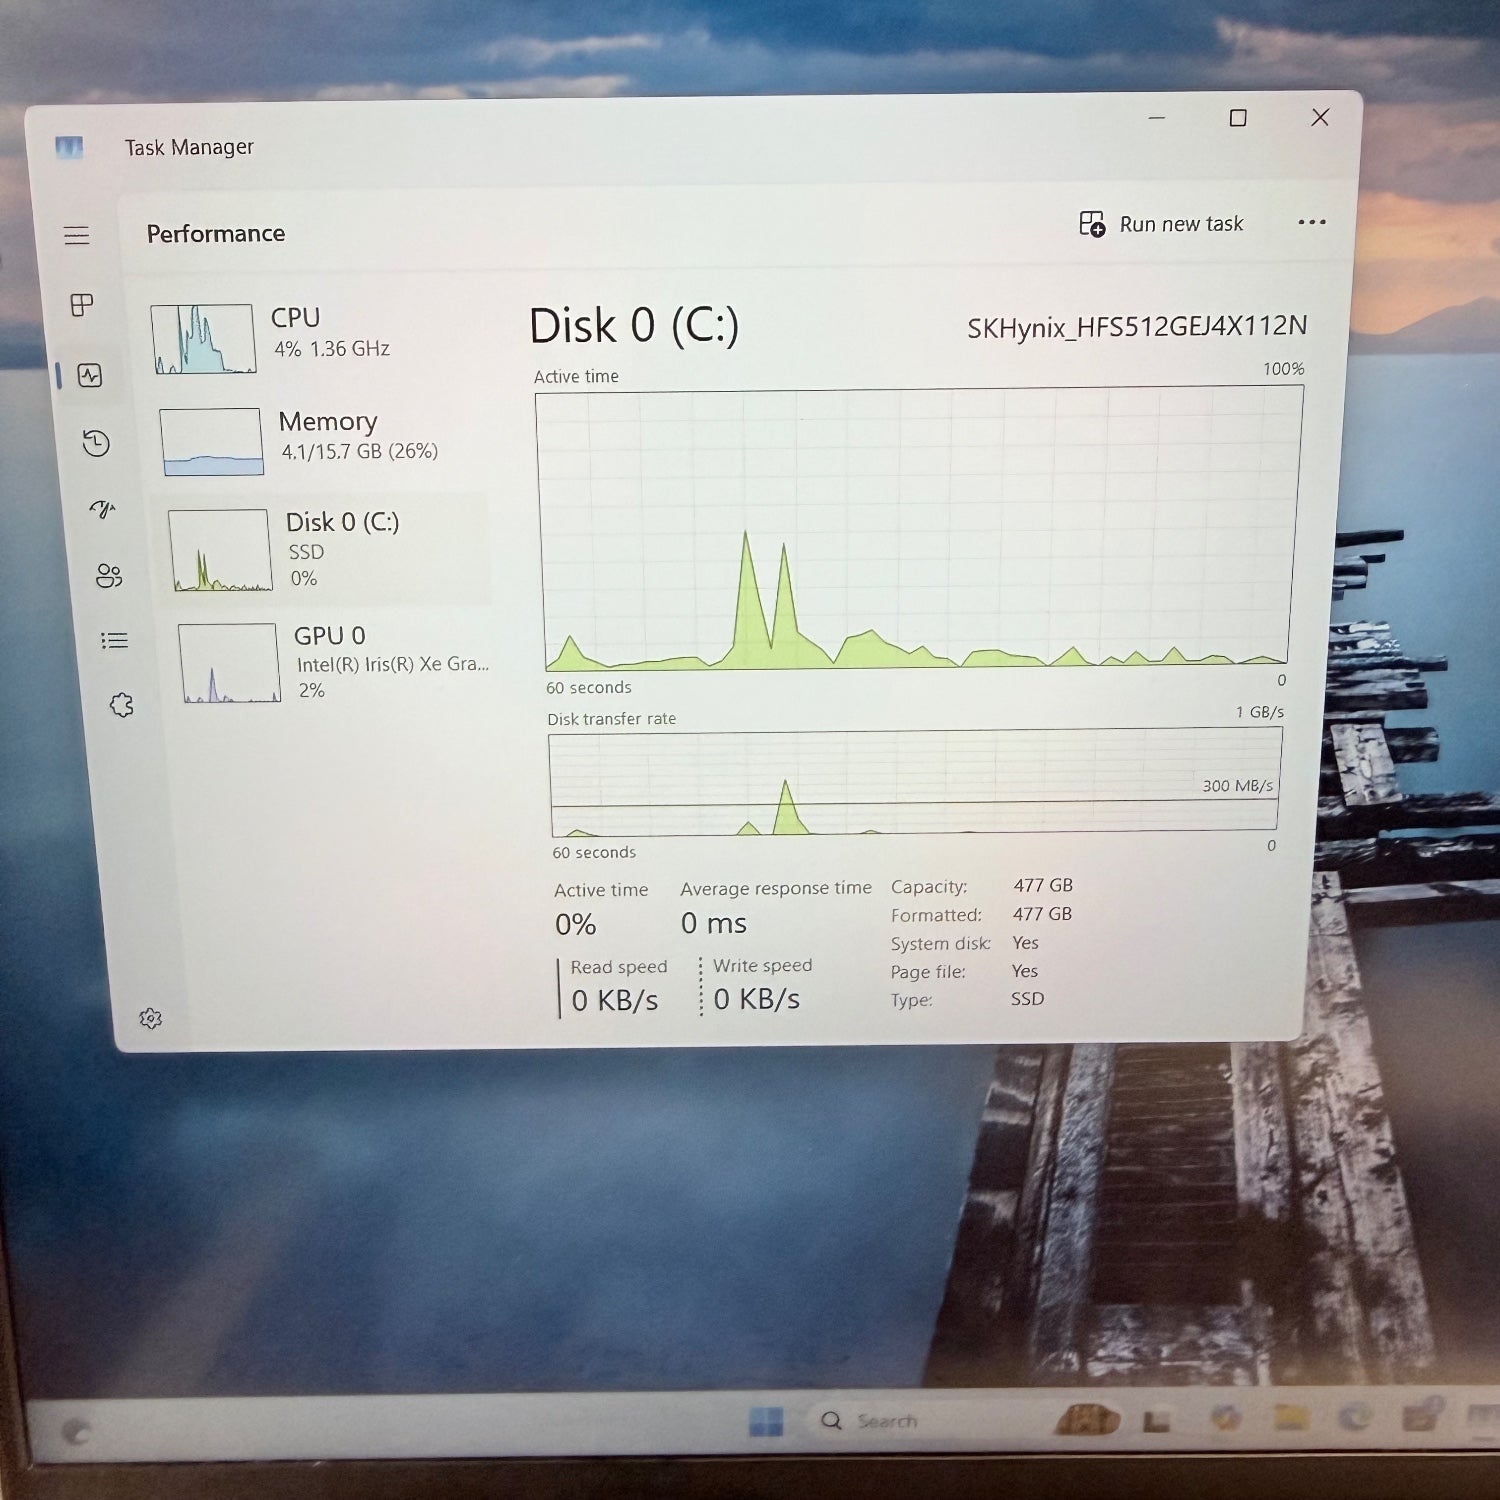Screen dimensions: 1500x1500
Task: Open the Windows Start menu
Action: [x=767, y=1421]
